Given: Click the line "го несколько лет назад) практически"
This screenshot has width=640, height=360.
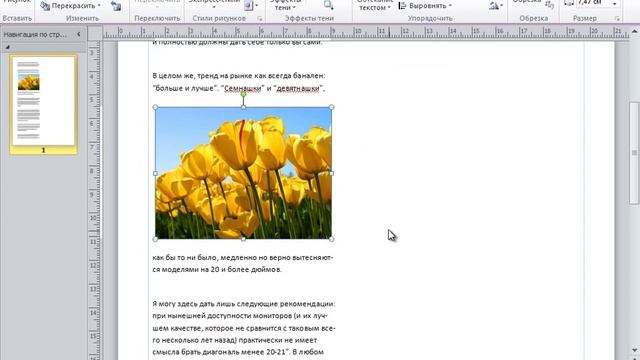Looking at the screenshot, I should (x=235, y=340).
